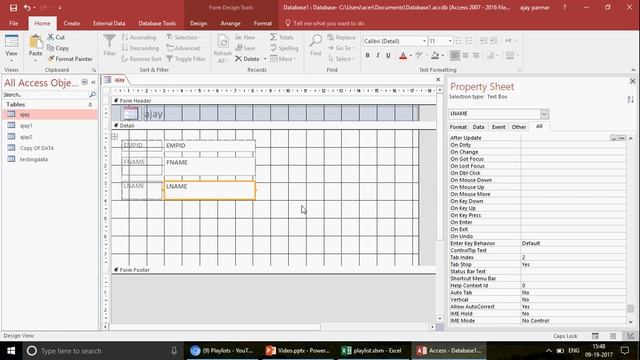Switch to Design View in status bar
This screenshot has width=640, height=360.
[x=630, y=336]
